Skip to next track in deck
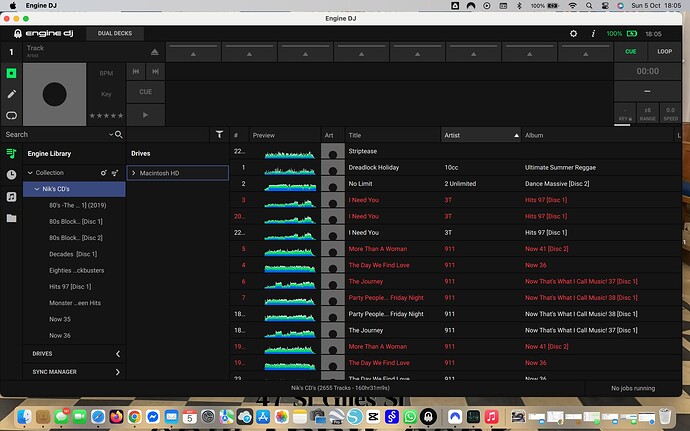The image size is (690, 431). coord(156,71)
